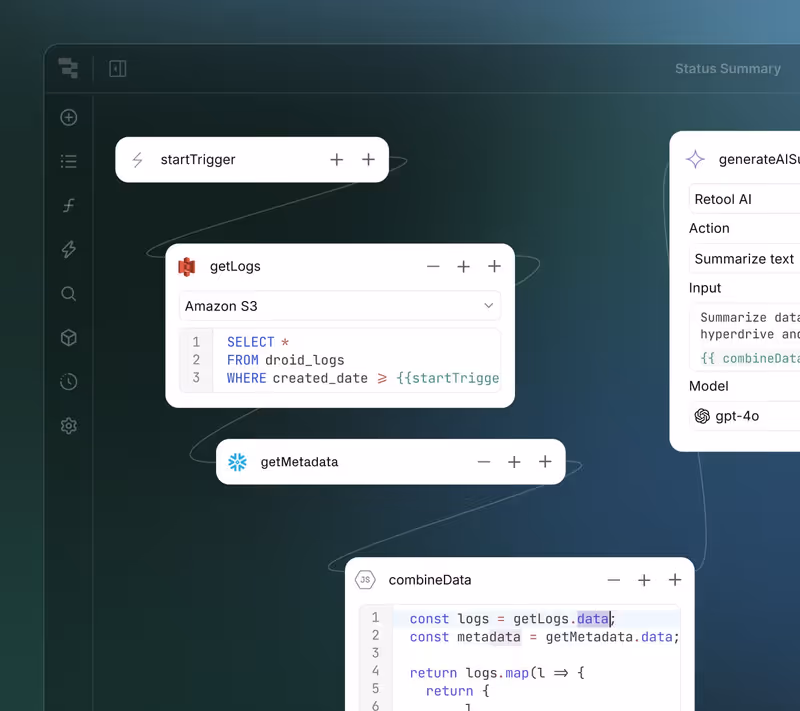Open the triggers lightning sidebar icon
This screenshot has width=800, height=711.
pyautogui.click(x=69, y=249)
